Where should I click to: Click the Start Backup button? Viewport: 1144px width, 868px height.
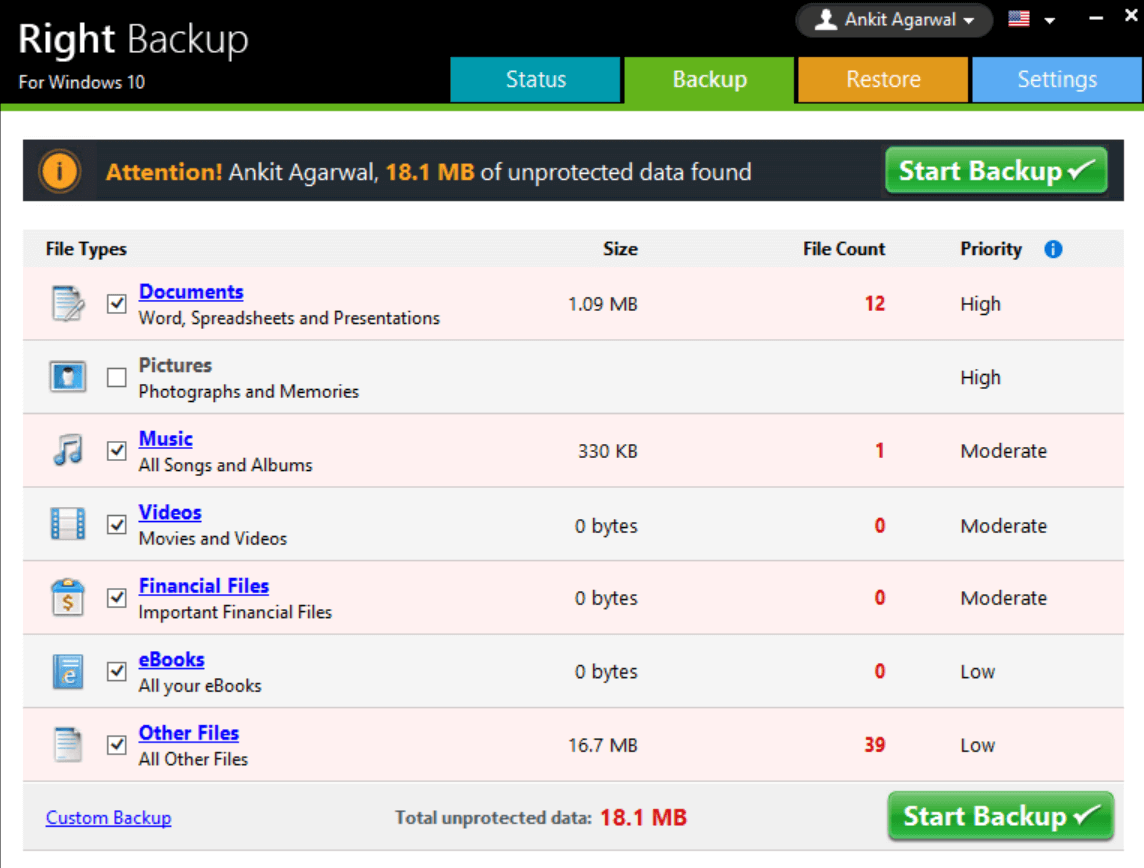tap(999, 815)
